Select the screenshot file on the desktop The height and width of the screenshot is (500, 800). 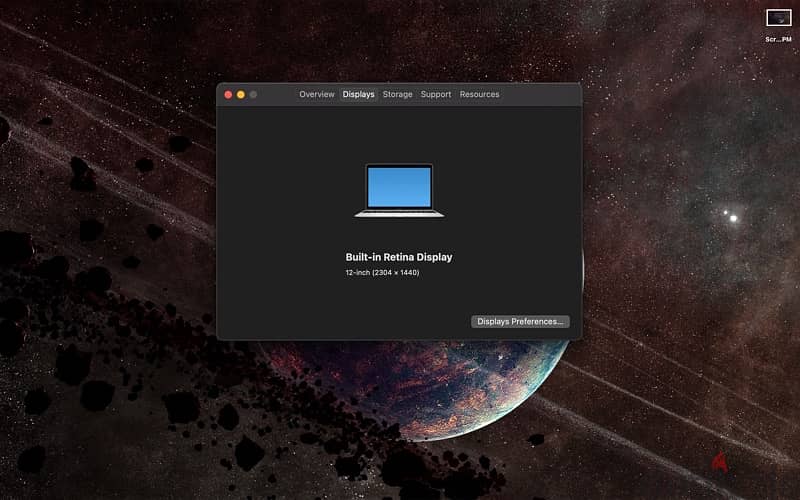click(779, 18)
